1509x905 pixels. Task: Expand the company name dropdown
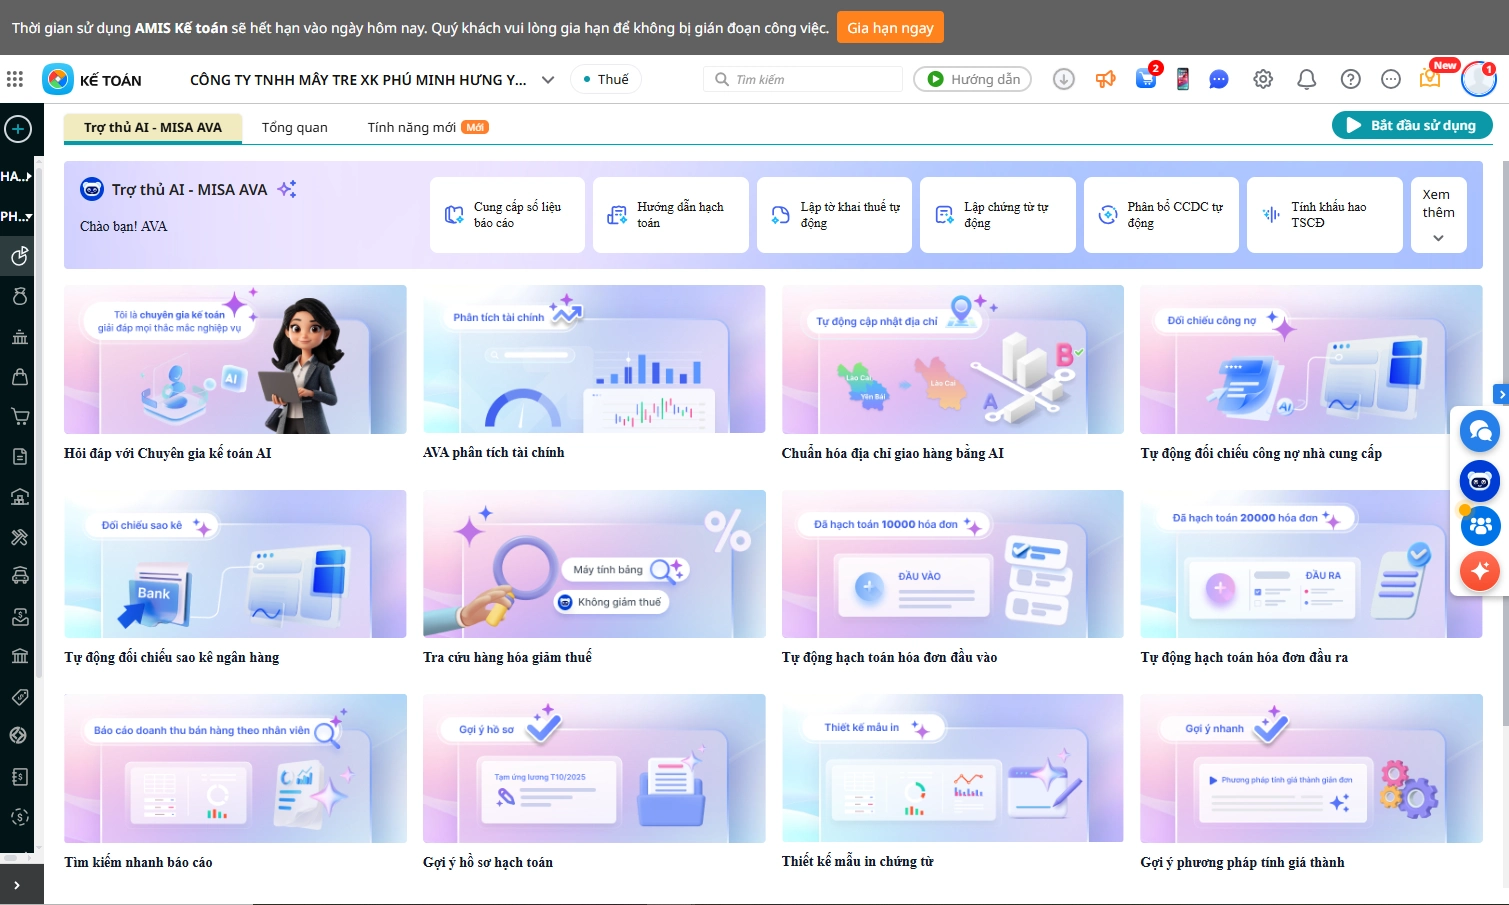548,80
